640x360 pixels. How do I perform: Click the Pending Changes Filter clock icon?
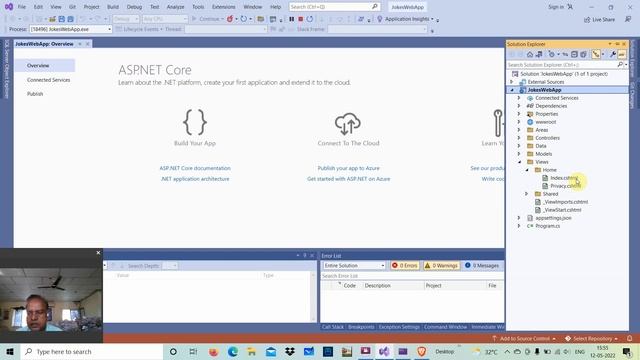pyautogui.click(x=551, y=54)
